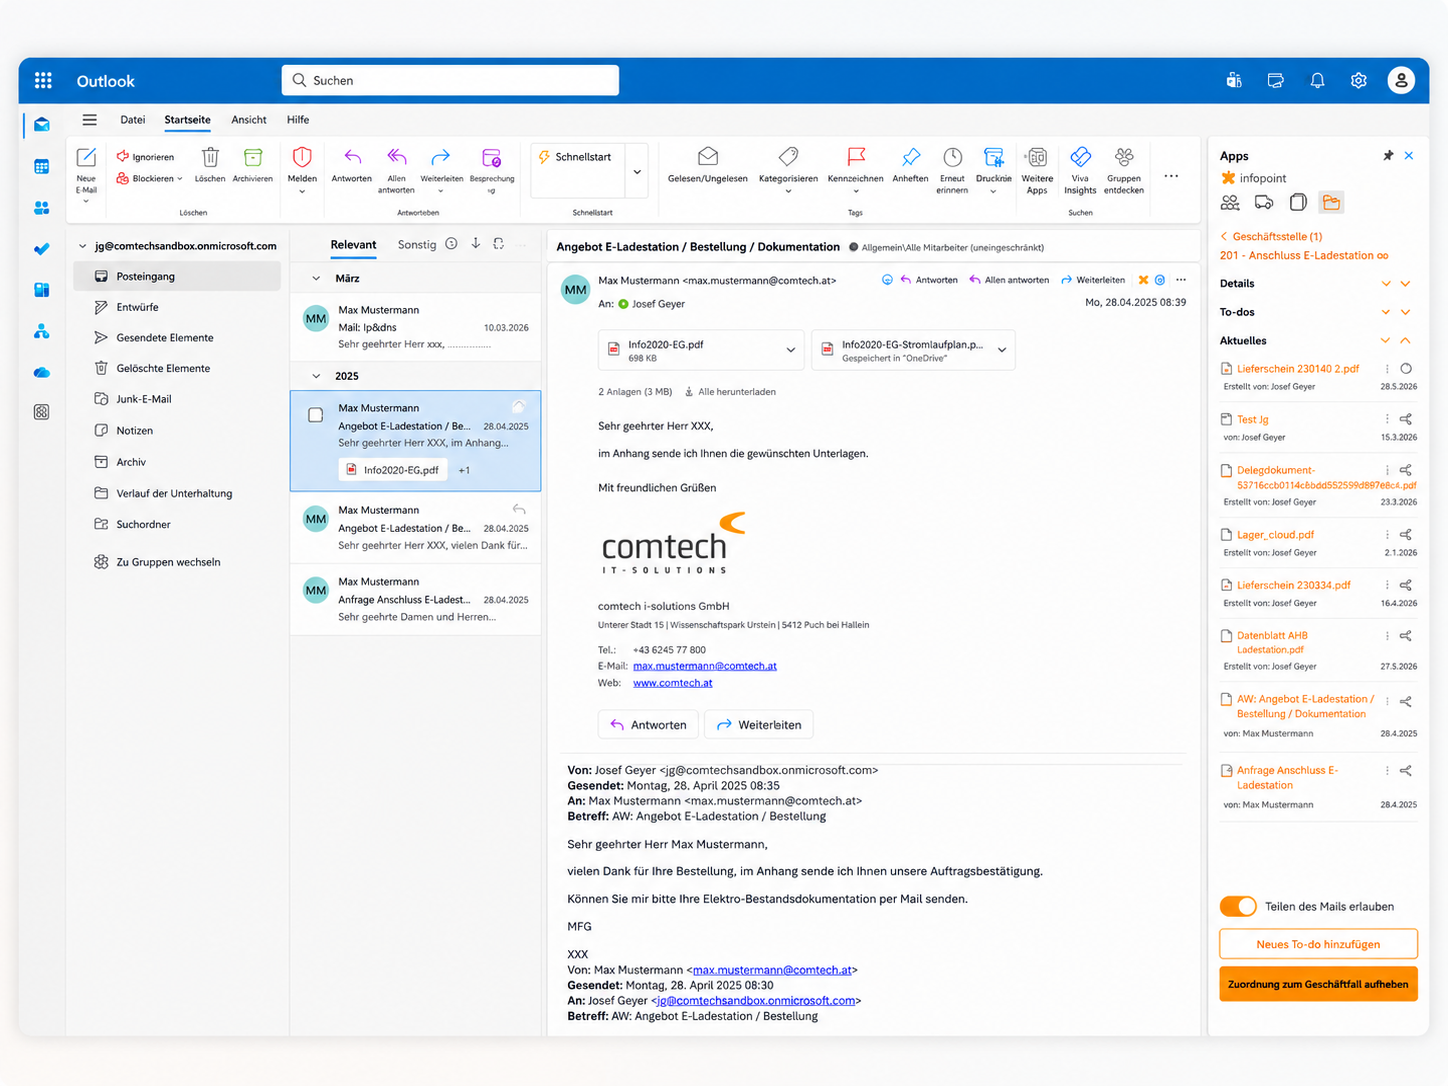Select the Sonstig inbox tab
The width and height of the screenshot is (1448, 1086).
pyautogui.click(x=417, y=245)
